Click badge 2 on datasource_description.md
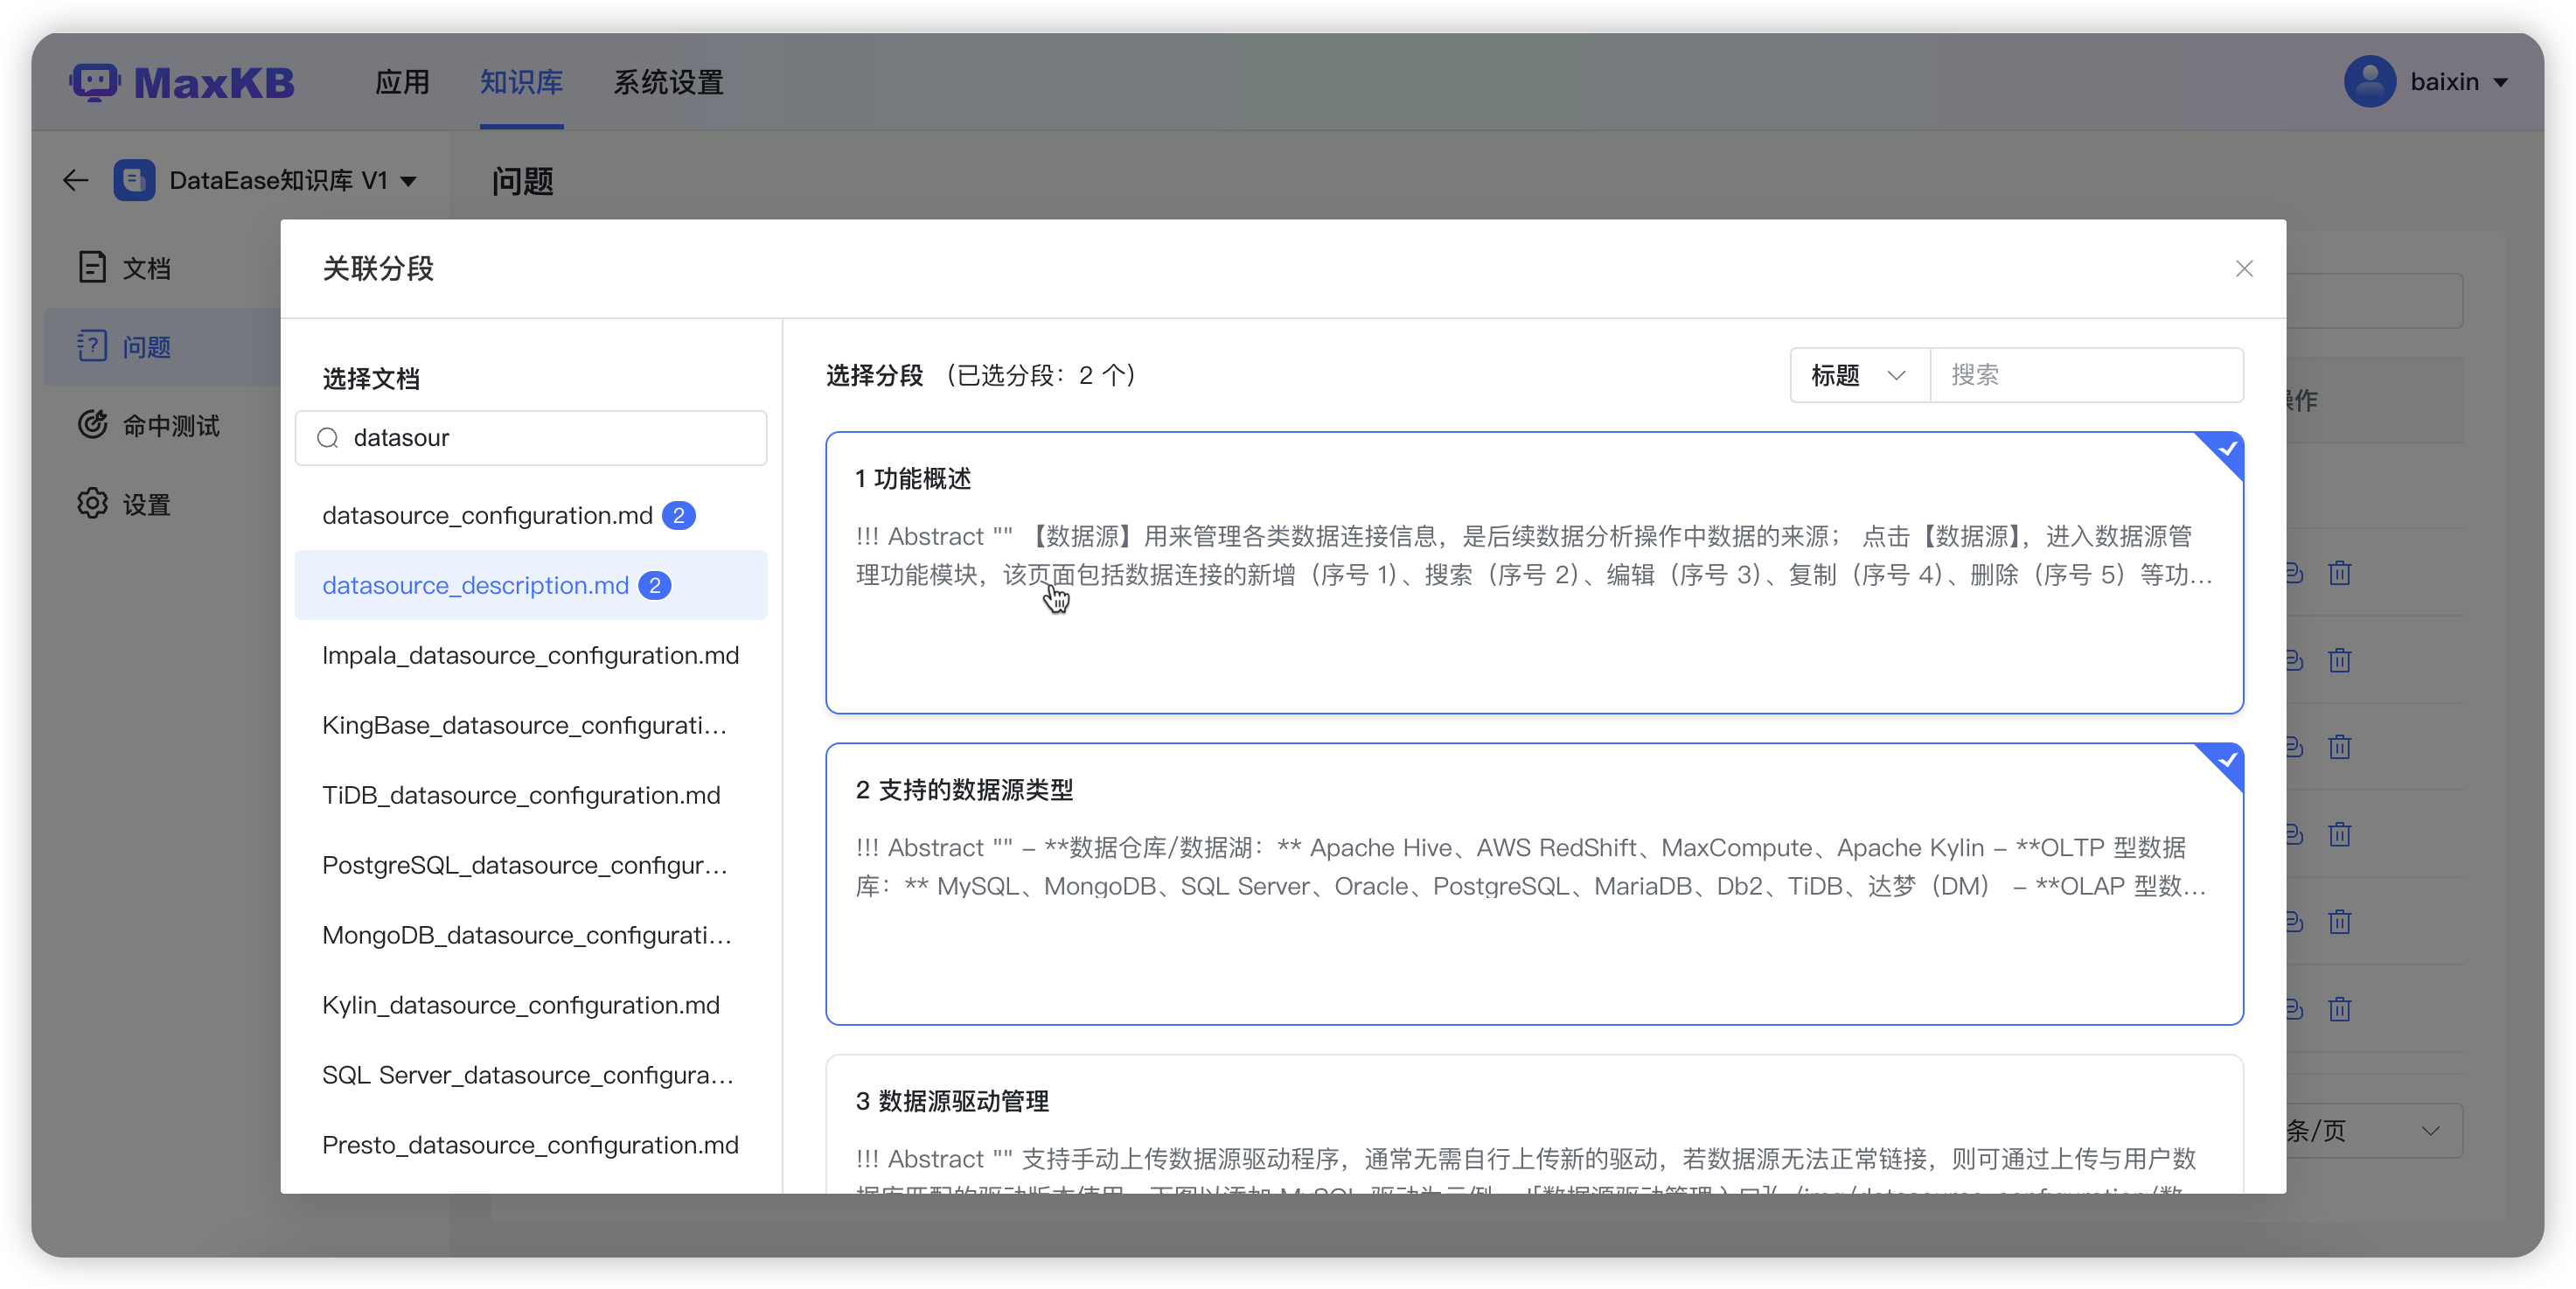 pos(655,585)
